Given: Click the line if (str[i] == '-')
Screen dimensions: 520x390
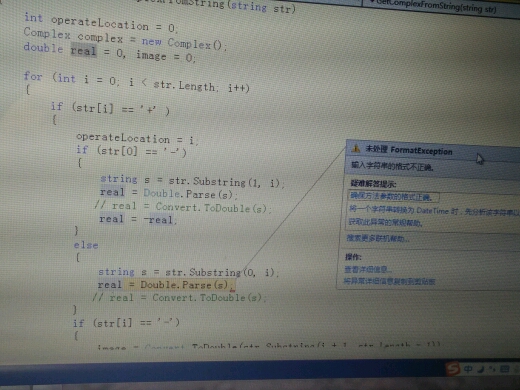Looking at the screenshot, I should 126,323.
